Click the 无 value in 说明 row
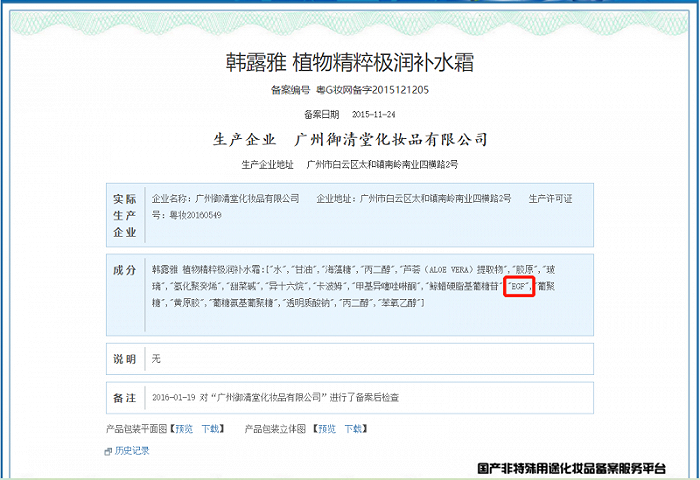The height and width of the screenshot is (480, 700). [156, 359]
